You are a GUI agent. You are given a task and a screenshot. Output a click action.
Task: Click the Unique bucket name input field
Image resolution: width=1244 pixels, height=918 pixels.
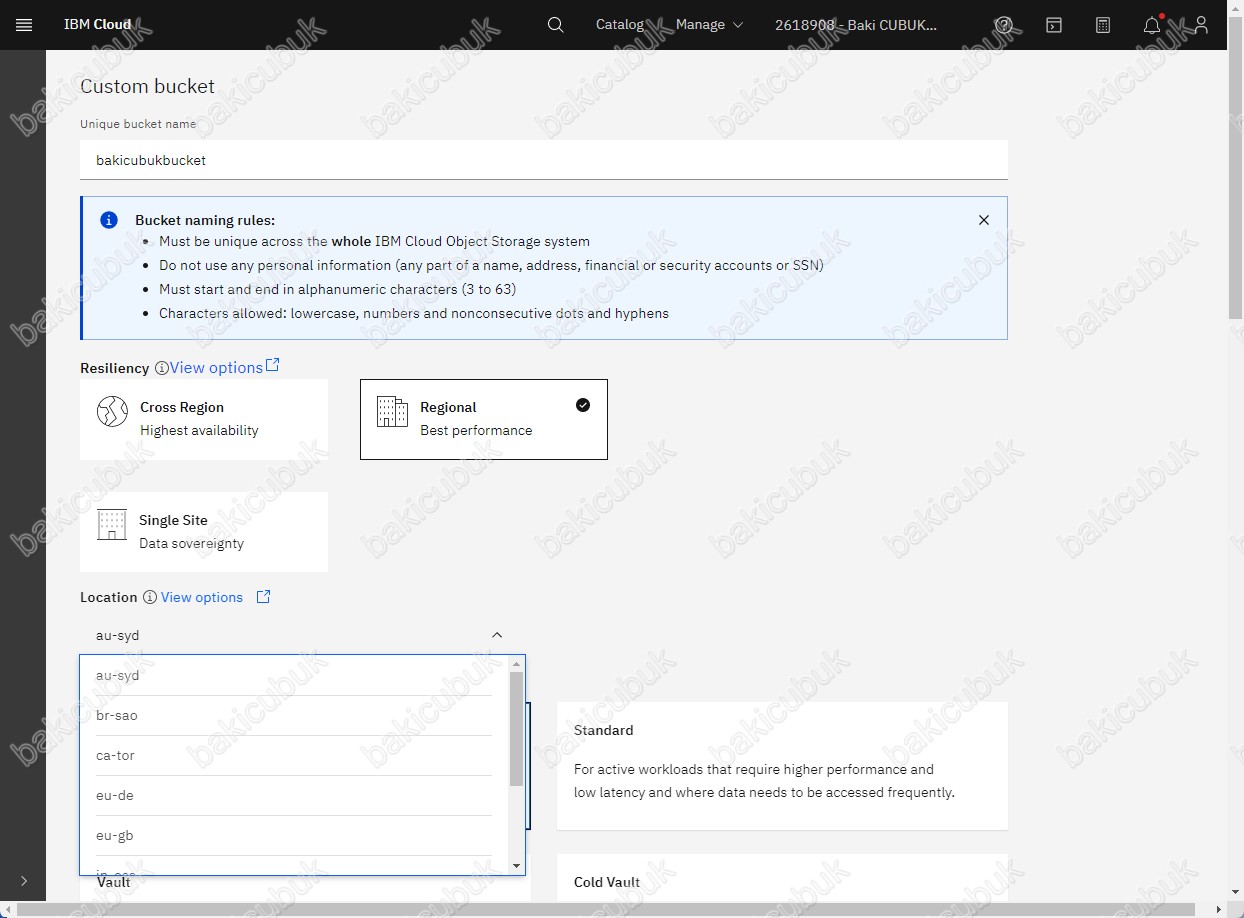coord(544,160)
